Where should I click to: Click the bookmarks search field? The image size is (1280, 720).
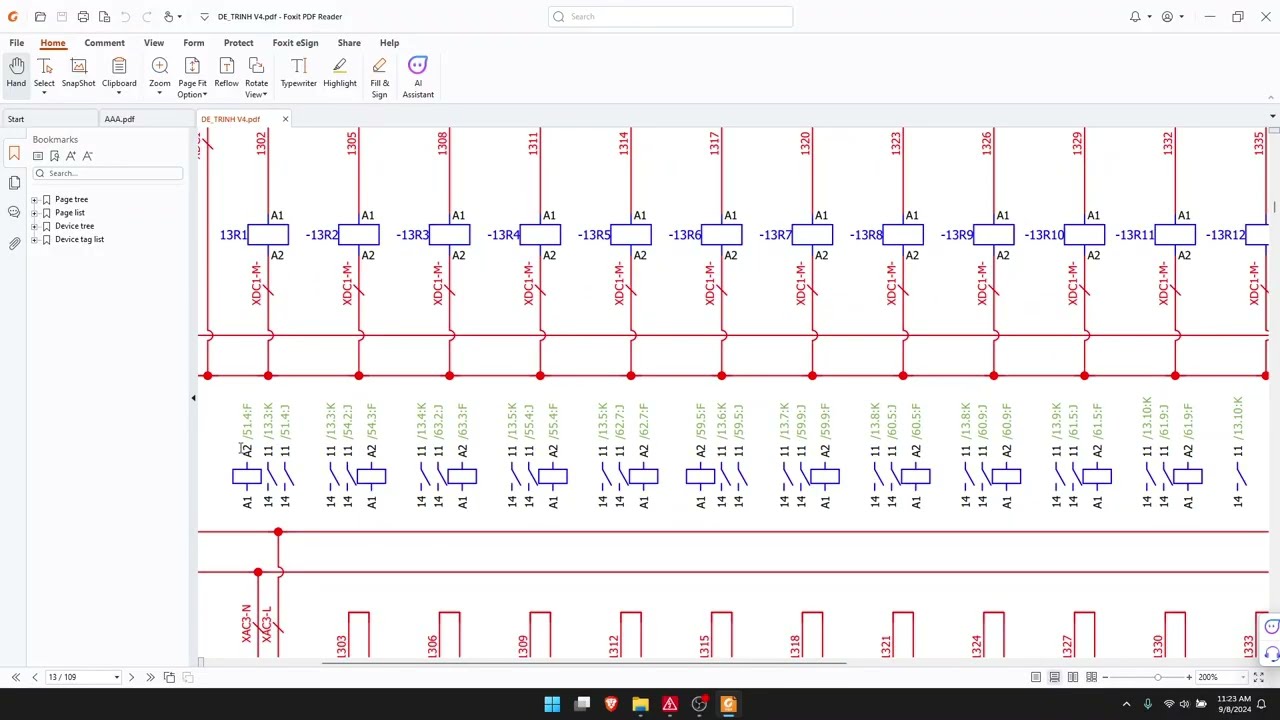click(x=108, y=174)
